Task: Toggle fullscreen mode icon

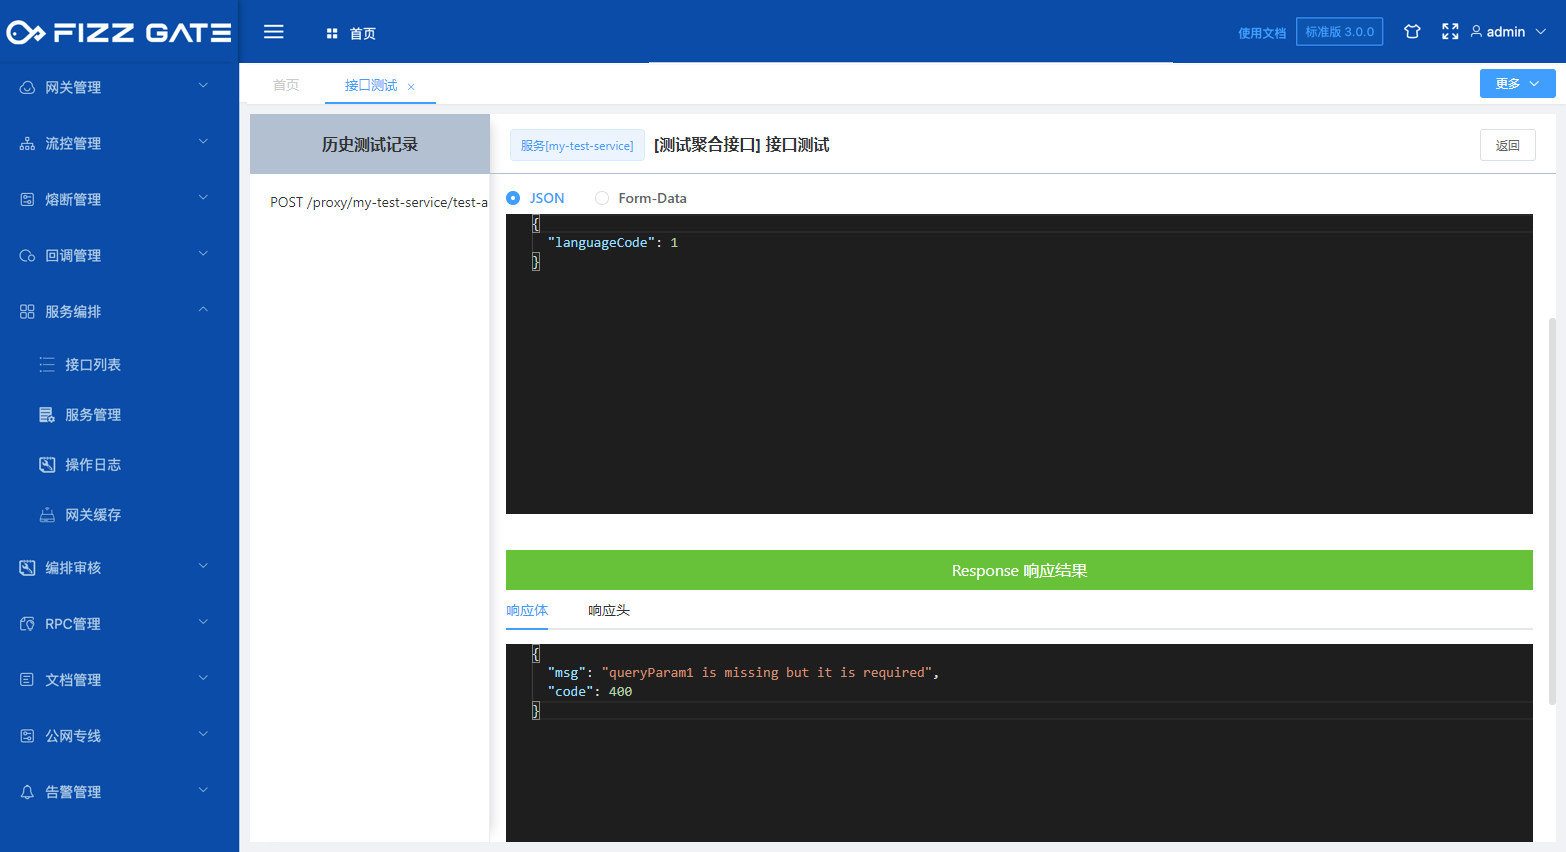Action: 1450,32
